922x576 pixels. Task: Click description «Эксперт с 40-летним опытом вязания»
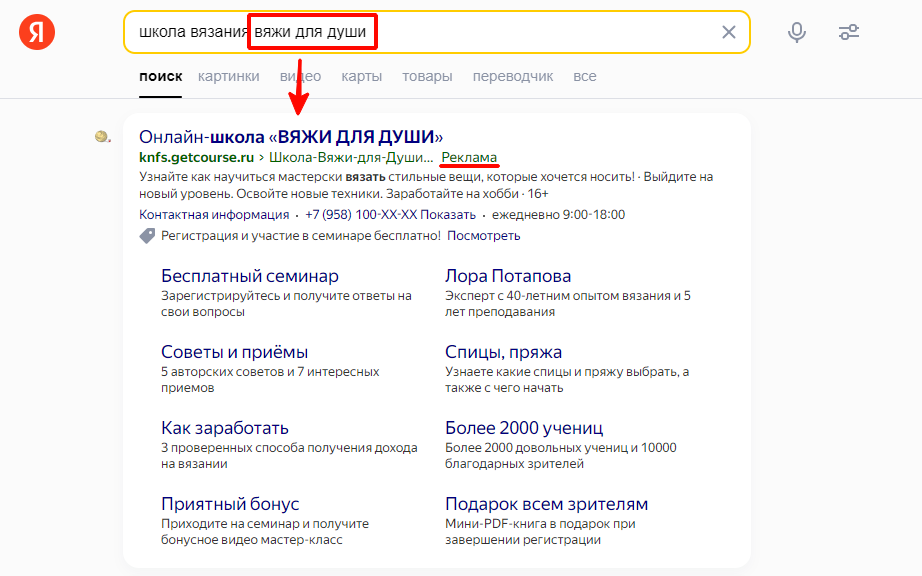click(x=558, y=296)
